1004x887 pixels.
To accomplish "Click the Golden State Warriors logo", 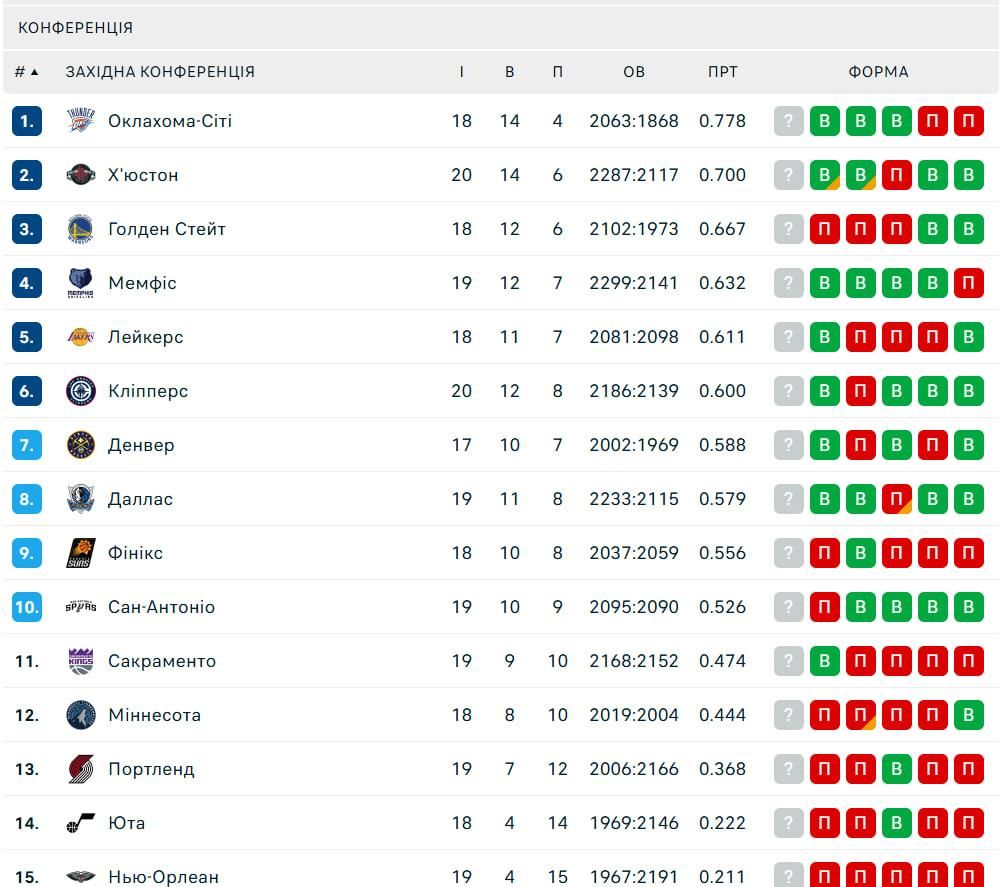I will [81, 229].
